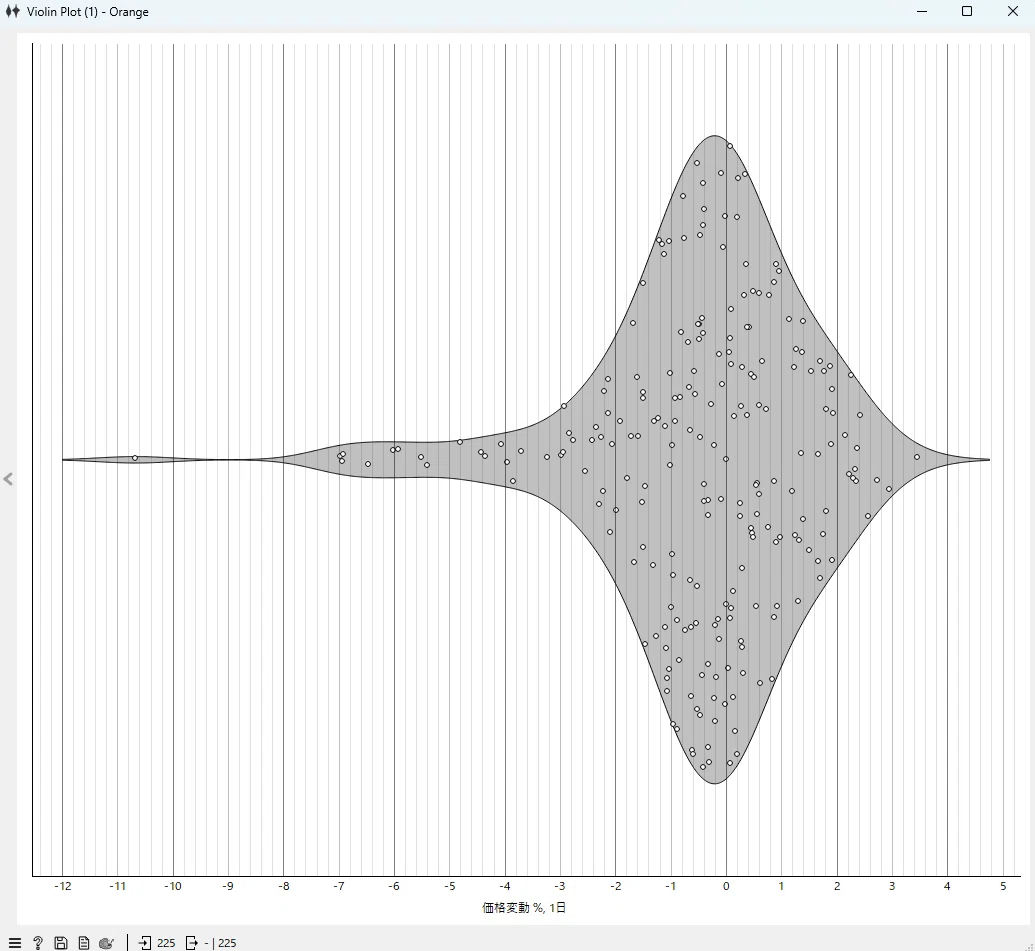This screenshot has width=1035, height=951.
Task: Click the output data summary icon
Action: 191,943
